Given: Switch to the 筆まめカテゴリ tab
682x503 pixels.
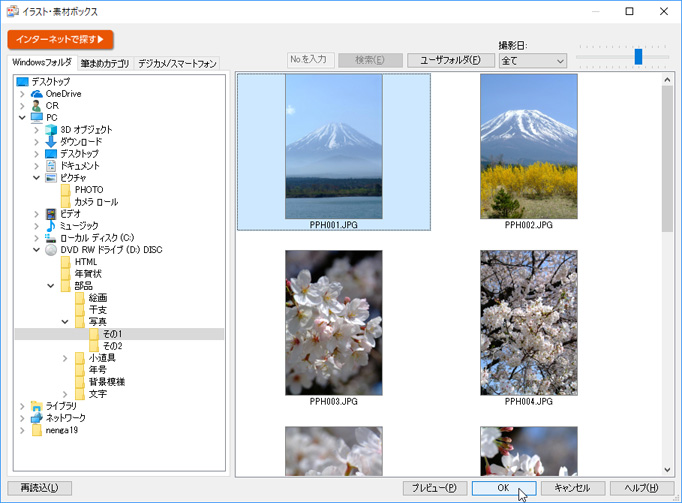Looking at the screenshot, I should [x=105, y=64].
